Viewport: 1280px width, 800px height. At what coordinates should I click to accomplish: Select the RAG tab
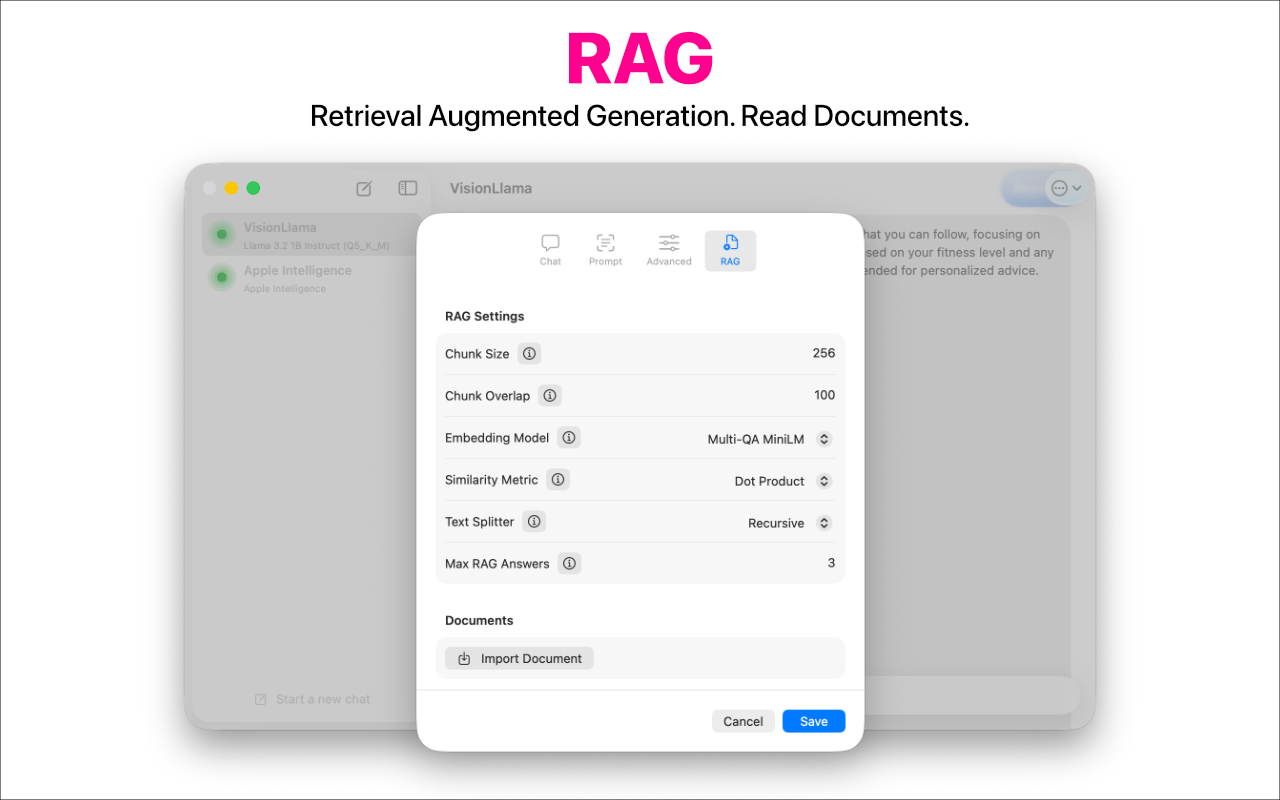pyautogui.click(x=730, y=250)
